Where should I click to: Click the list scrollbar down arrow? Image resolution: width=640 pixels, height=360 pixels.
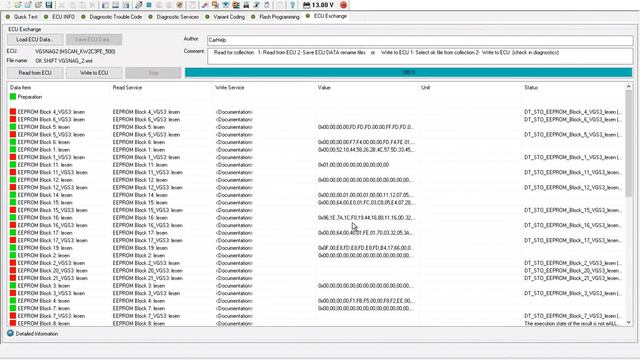[x=629, y=322]
